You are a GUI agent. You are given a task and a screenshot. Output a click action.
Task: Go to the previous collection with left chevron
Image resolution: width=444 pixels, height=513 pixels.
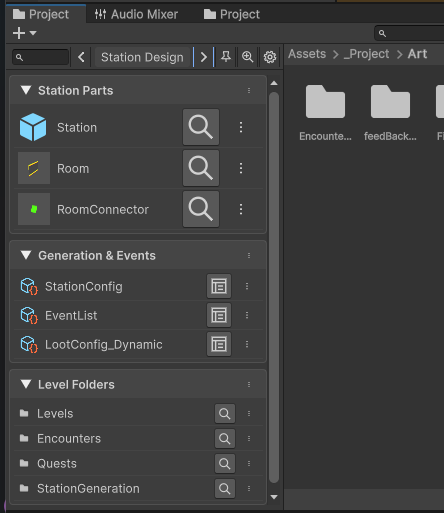click(x=81, y=57)
